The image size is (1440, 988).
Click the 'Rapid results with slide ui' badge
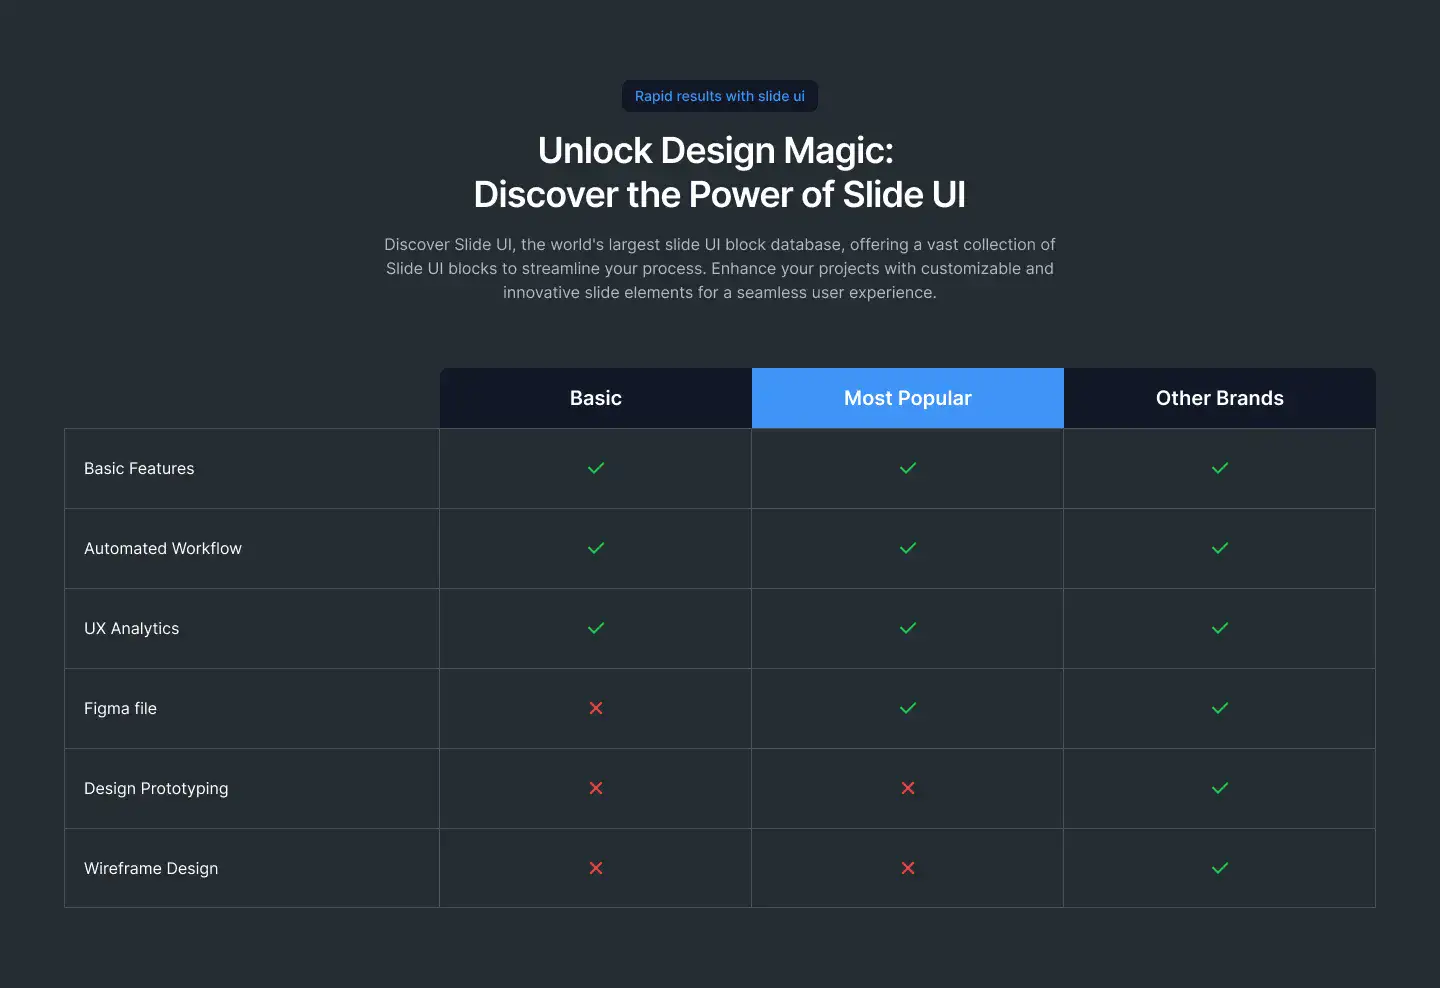(720, 96)
